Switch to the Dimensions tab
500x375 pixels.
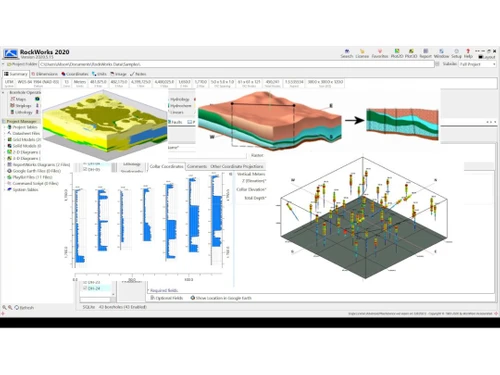click(x=45, y=74)
